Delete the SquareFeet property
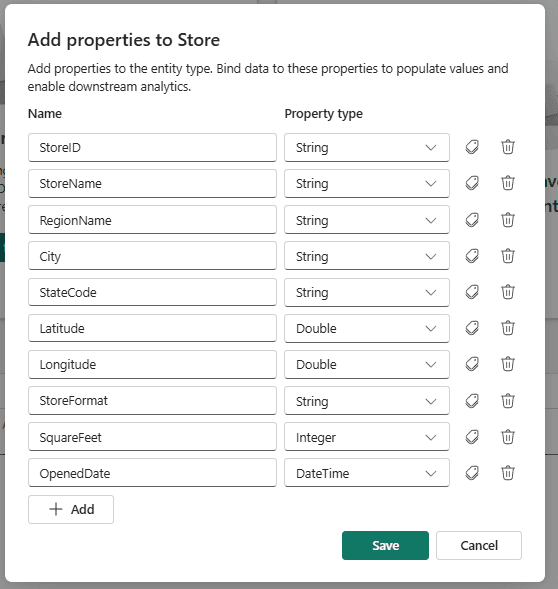The image size is (558, 589). point(508,436)
